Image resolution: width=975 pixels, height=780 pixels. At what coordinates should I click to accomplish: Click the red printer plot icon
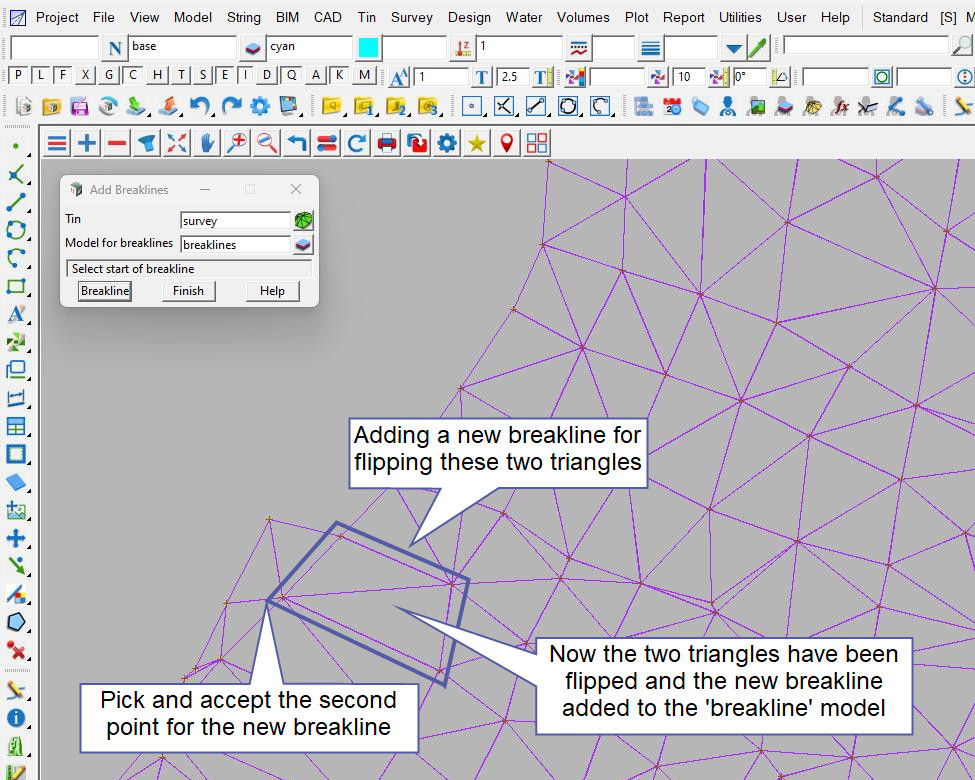387,144
